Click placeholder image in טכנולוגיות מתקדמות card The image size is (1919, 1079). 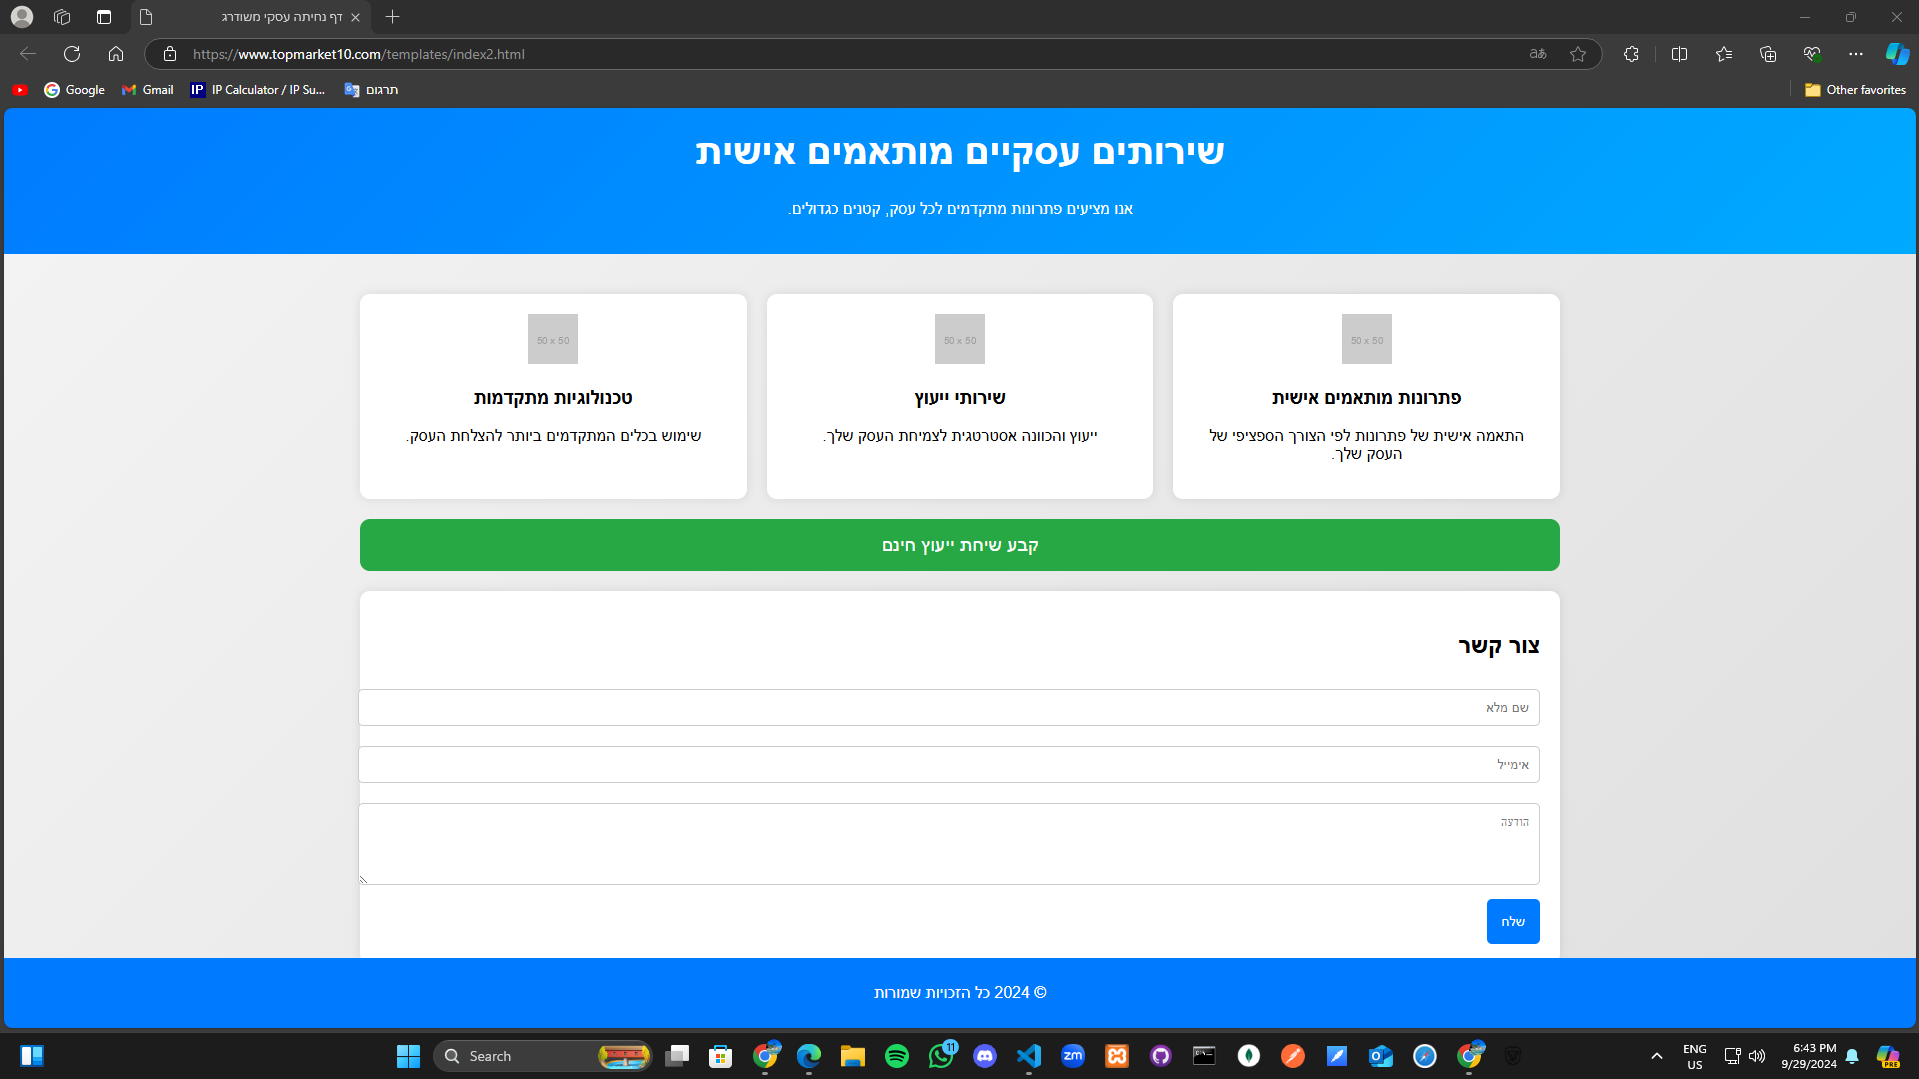pyautogui.click(x=553, y=339)
